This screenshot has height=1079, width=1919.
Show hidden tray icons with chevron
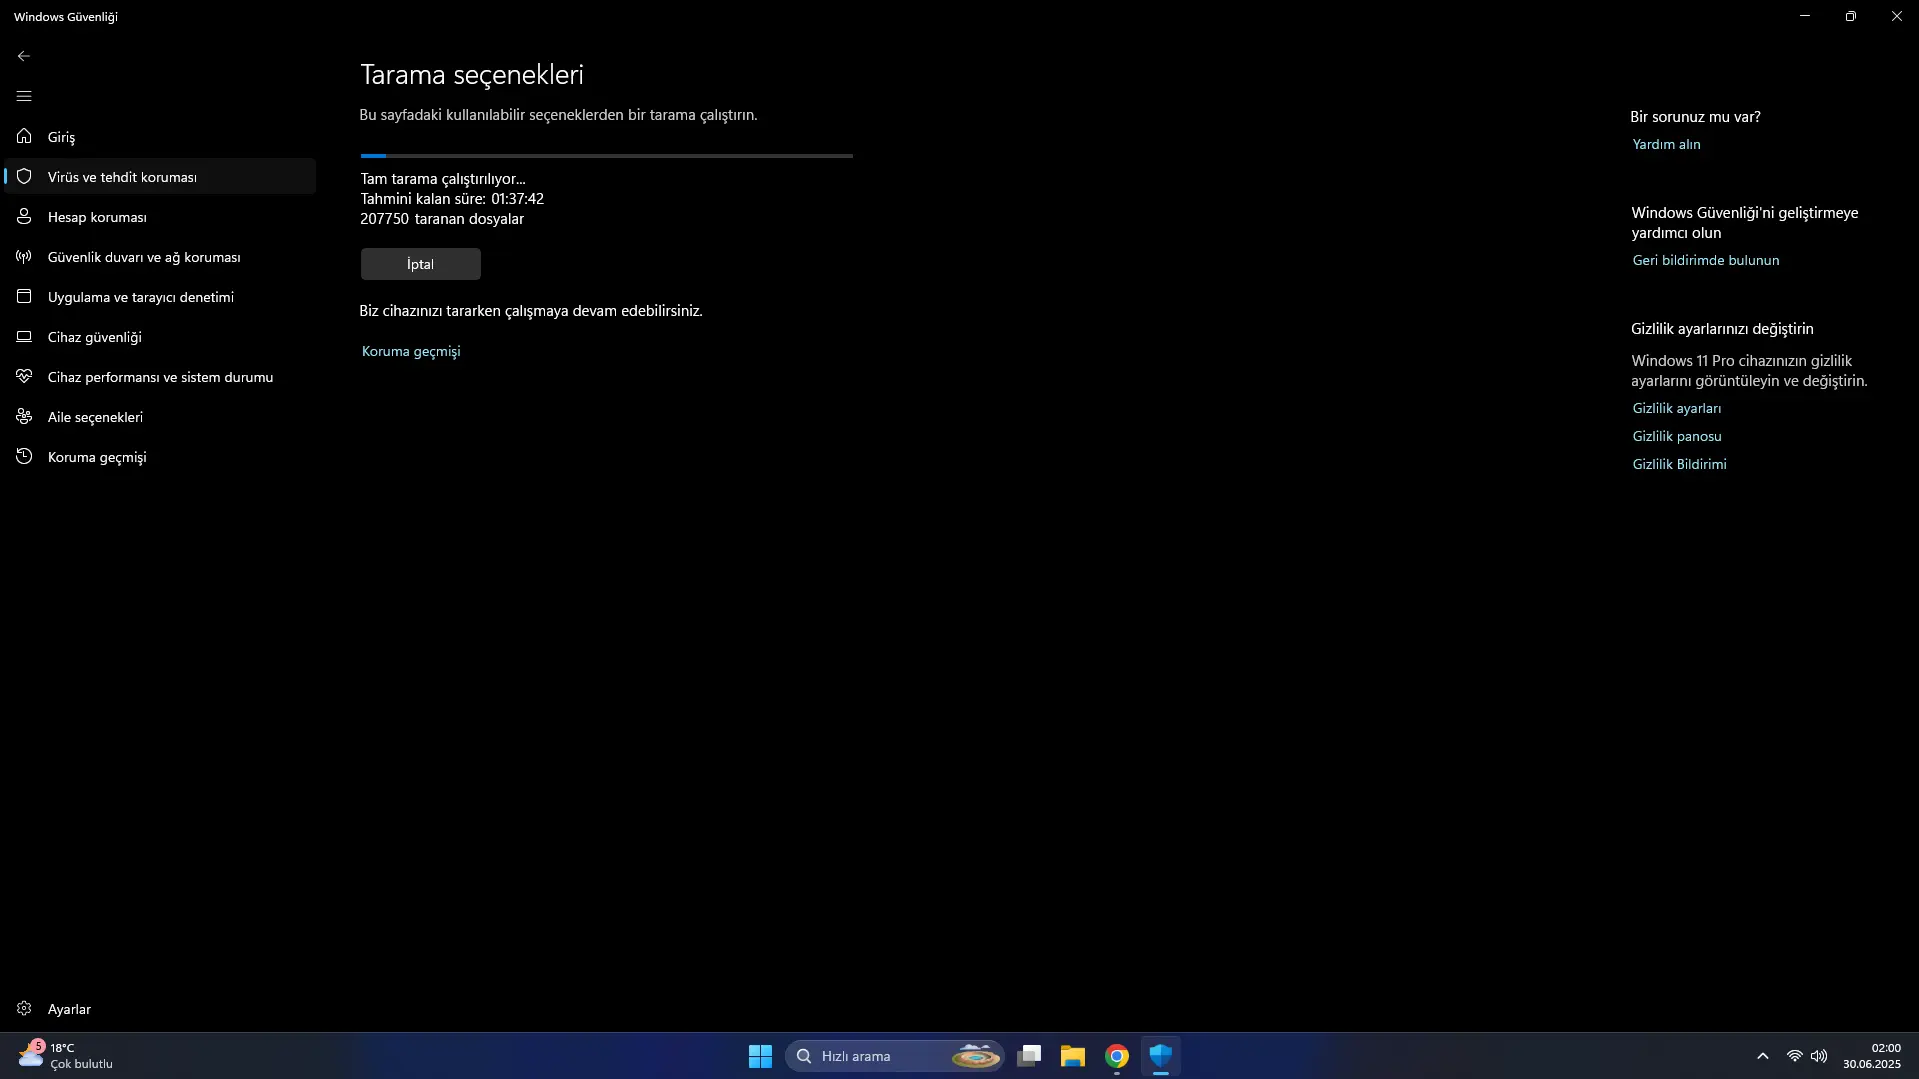coord(1763,1056)
